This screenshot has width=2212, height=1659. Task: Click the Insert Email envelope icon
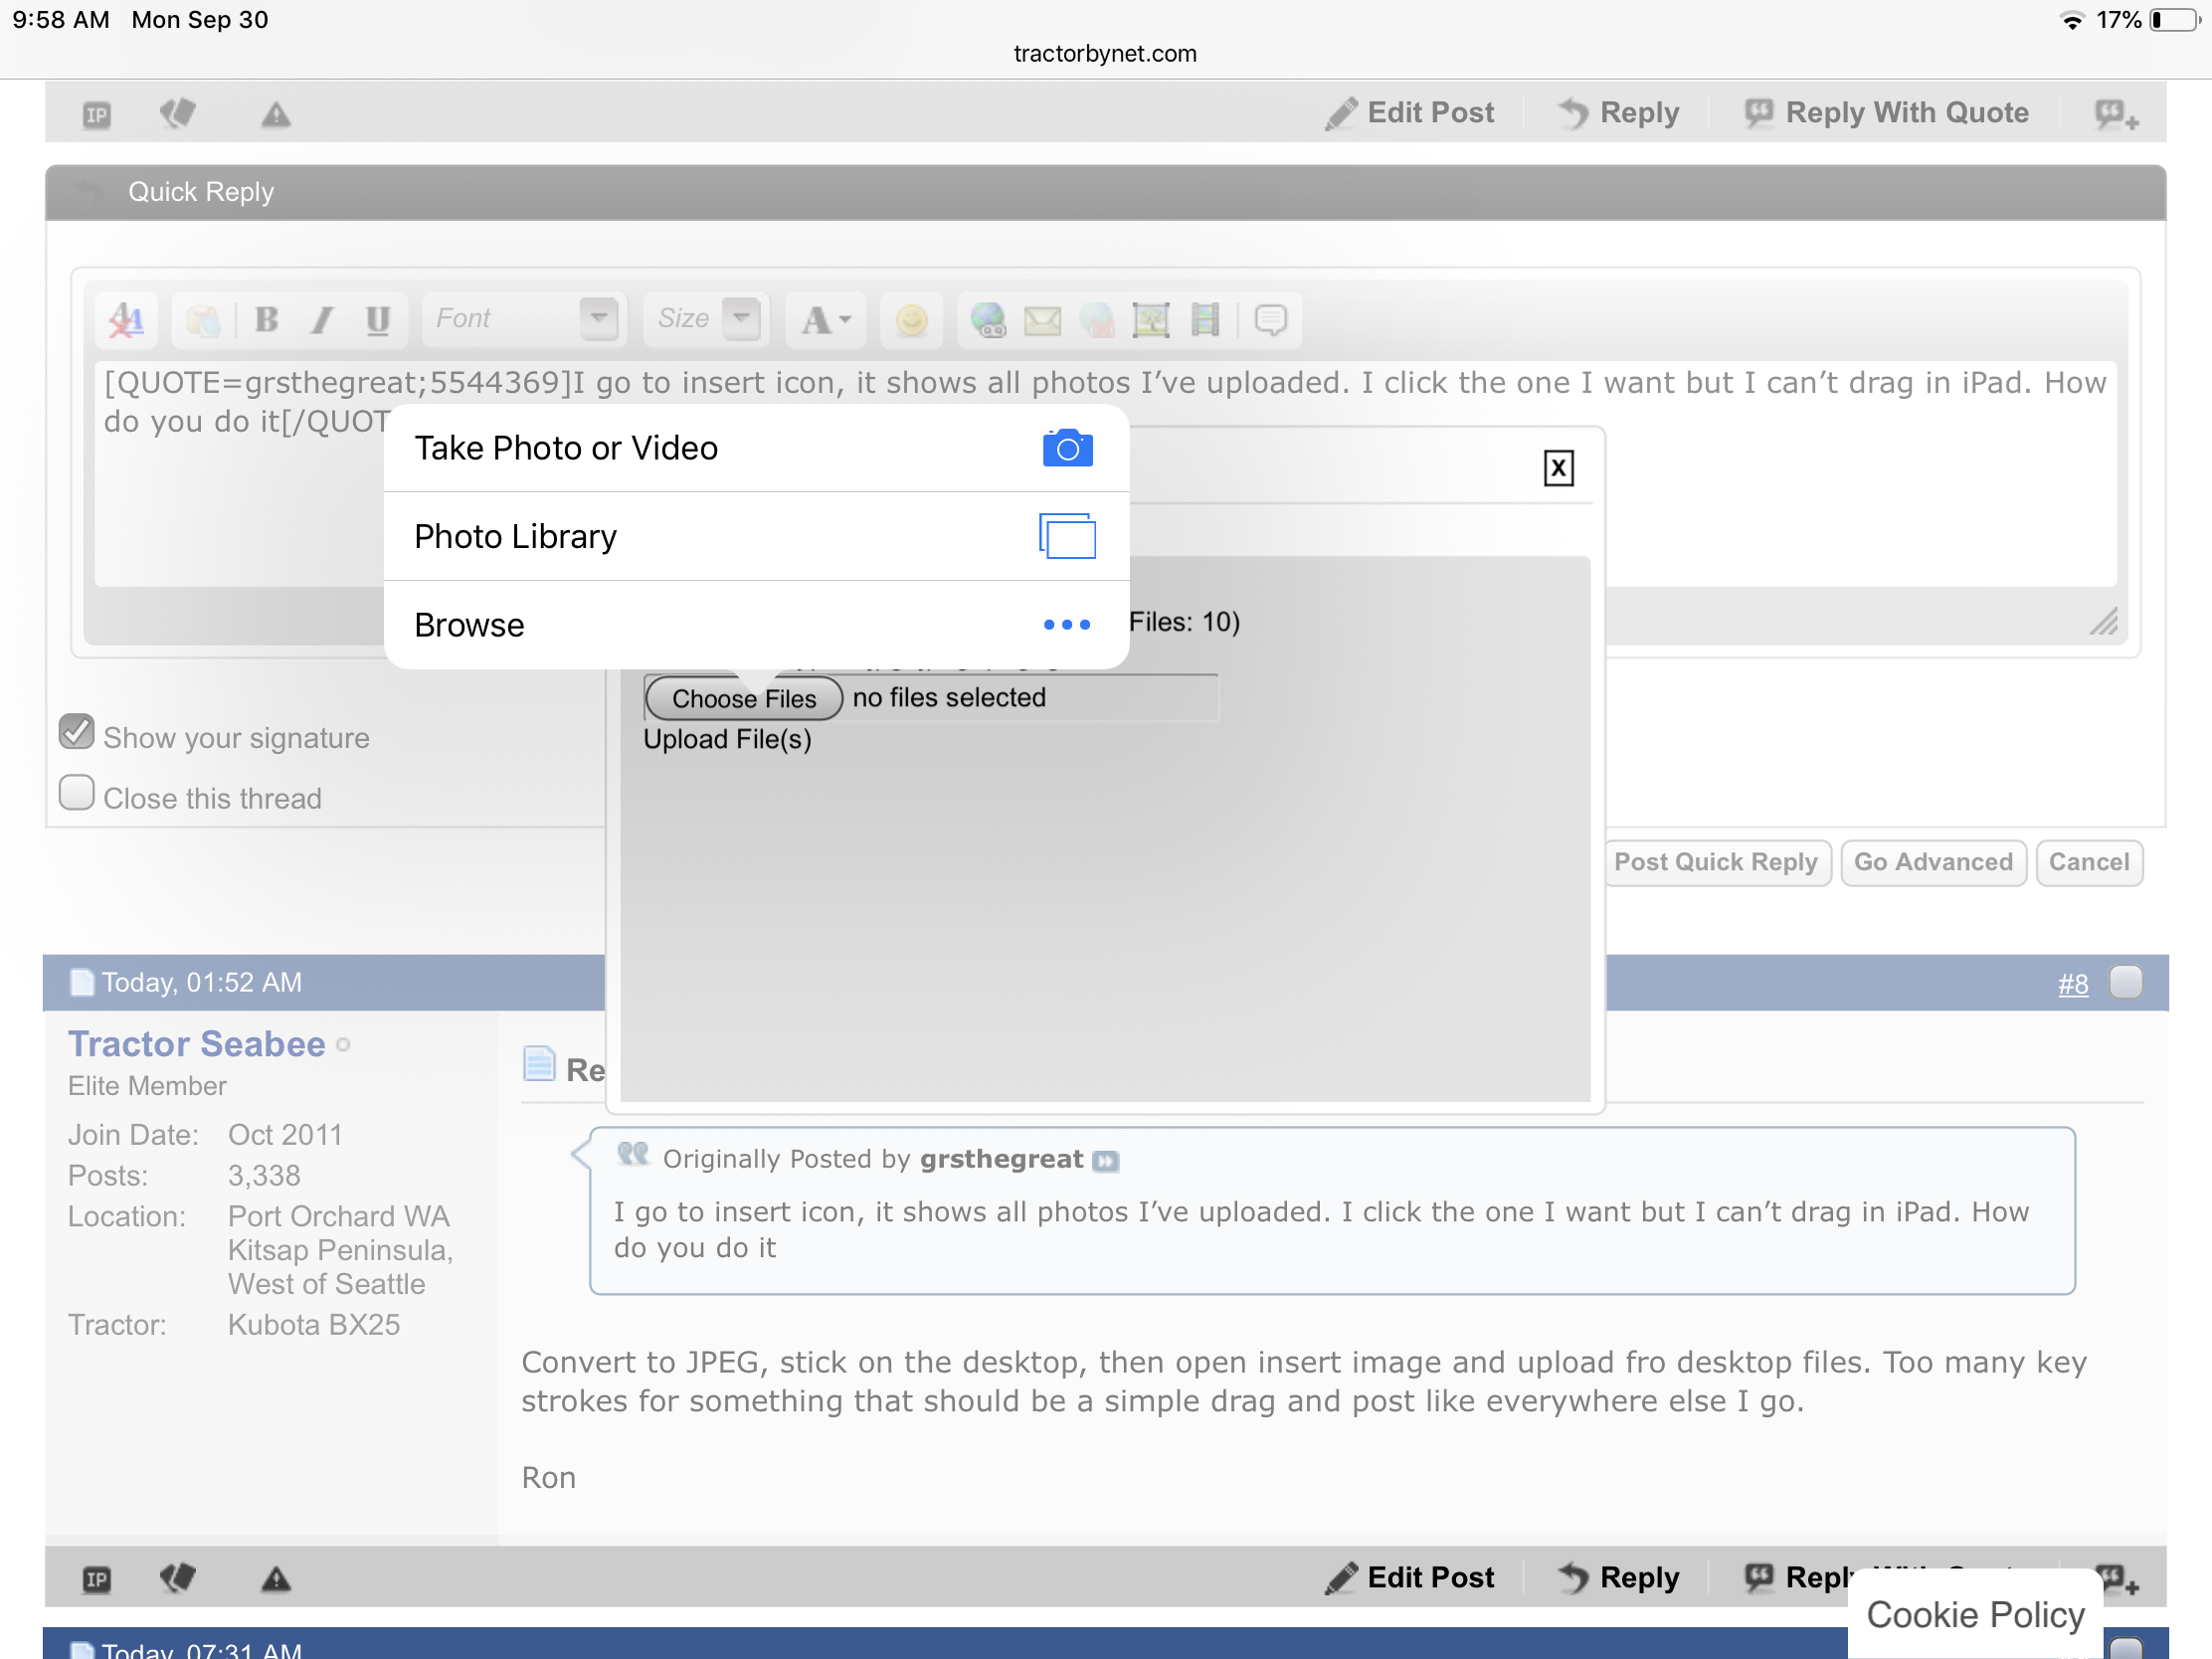tap(1042, 320)
